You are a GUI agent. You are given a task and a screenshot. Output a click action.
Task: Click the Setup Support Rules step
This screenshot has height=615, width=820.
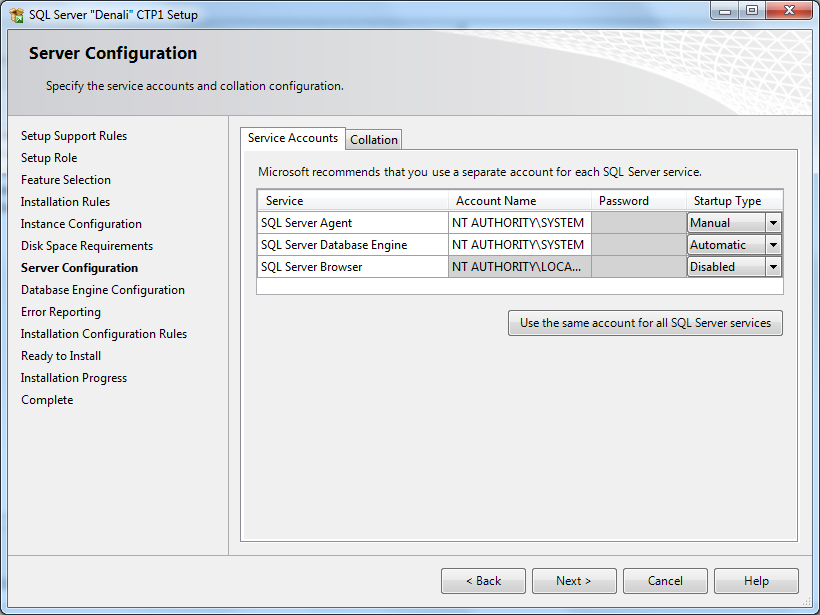[74, 136]
